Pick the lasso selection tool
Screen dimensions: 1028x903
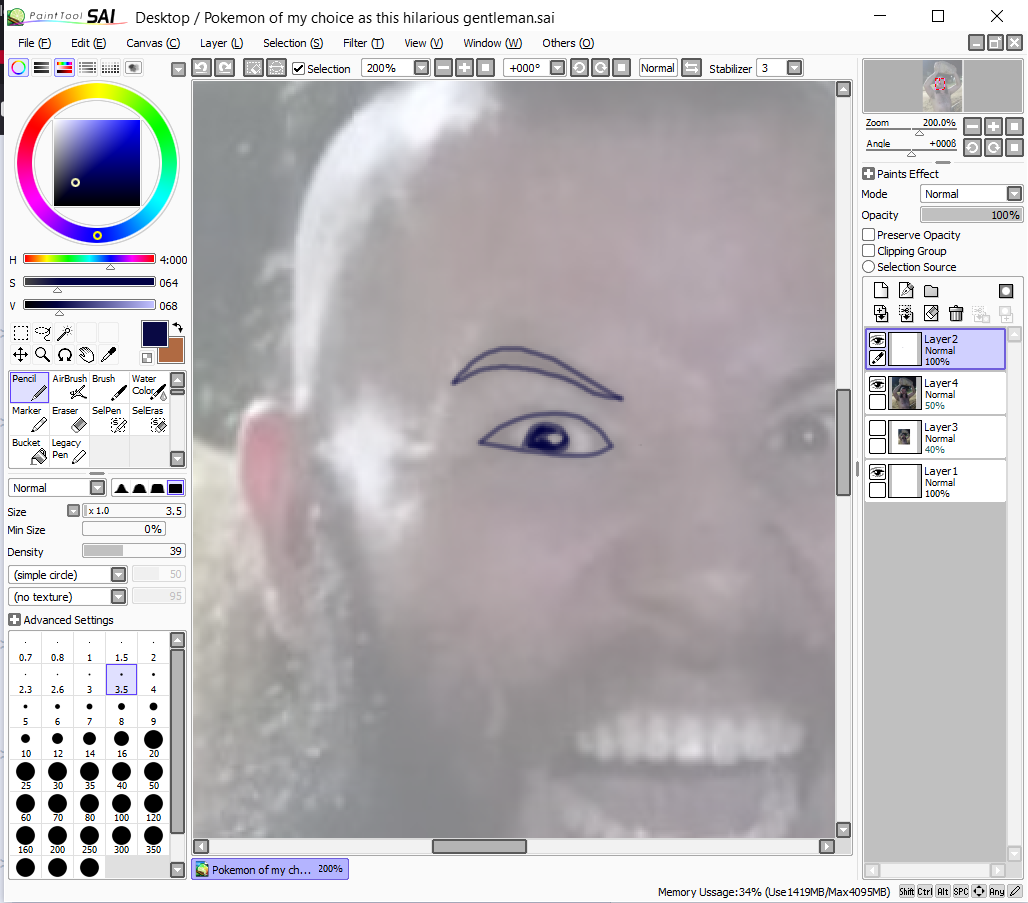tap(43, 333)
